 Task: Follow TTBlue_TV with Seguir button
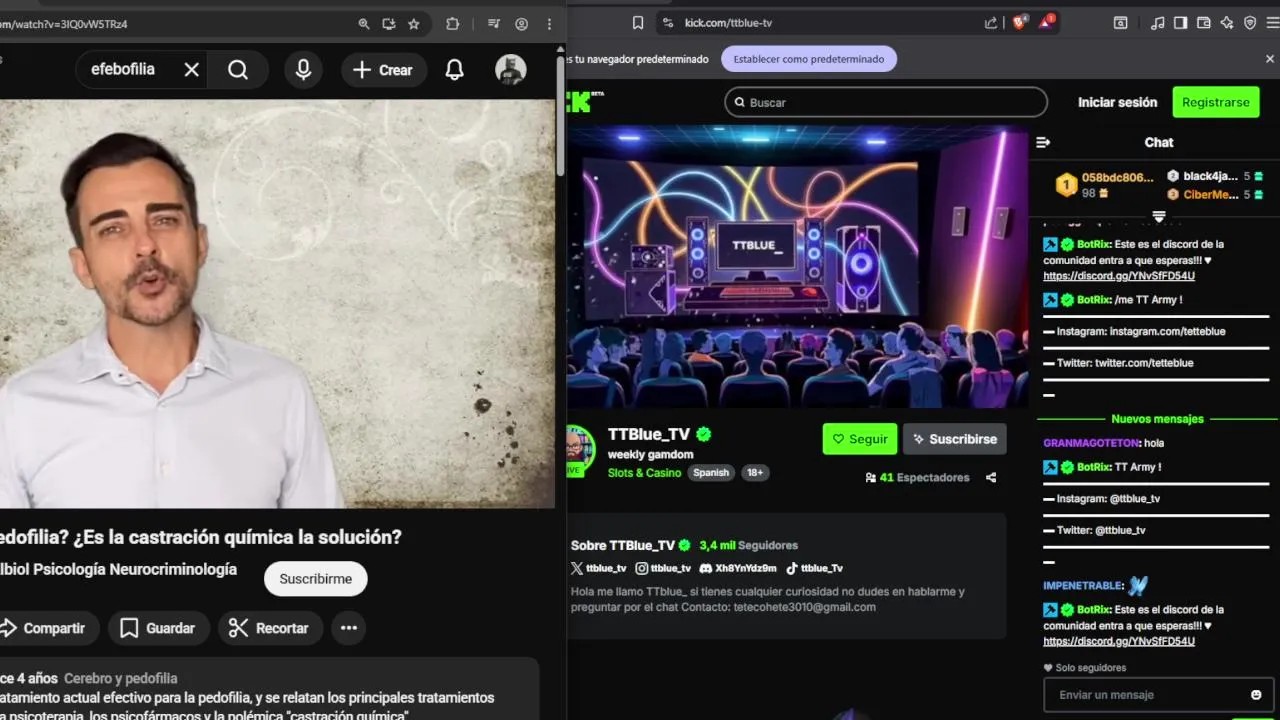pos(859,439)
